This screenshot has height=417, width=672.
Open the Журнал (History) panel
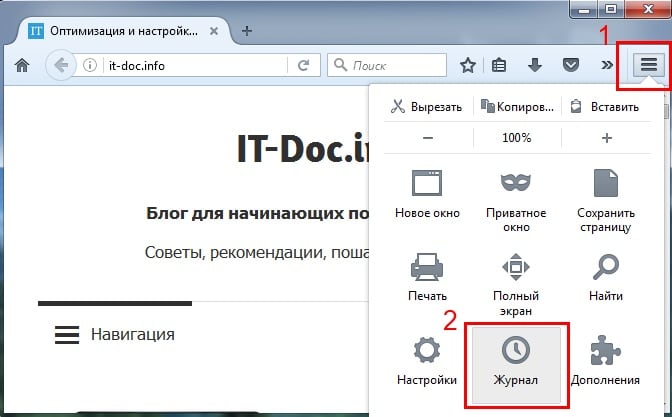(515, 359)
